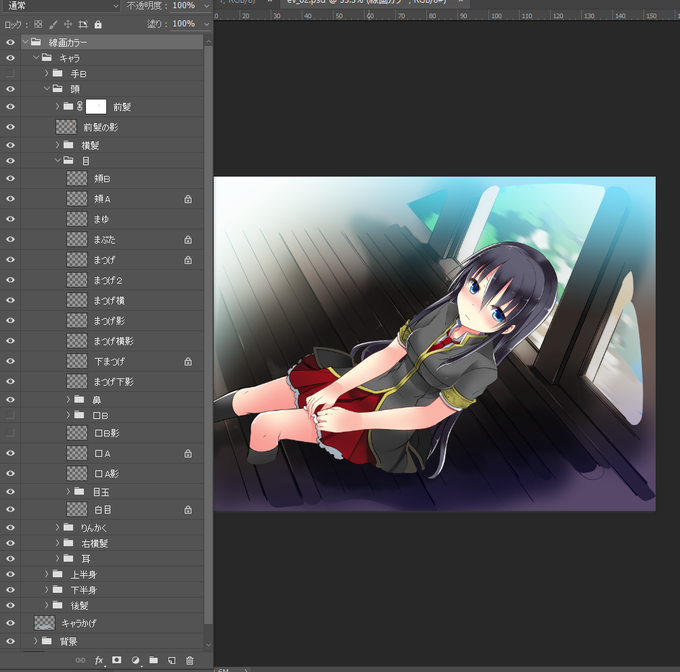The image size is (680, 672).
Task: Click the lock icon on まつげ layer
Action: click(188, 260)
